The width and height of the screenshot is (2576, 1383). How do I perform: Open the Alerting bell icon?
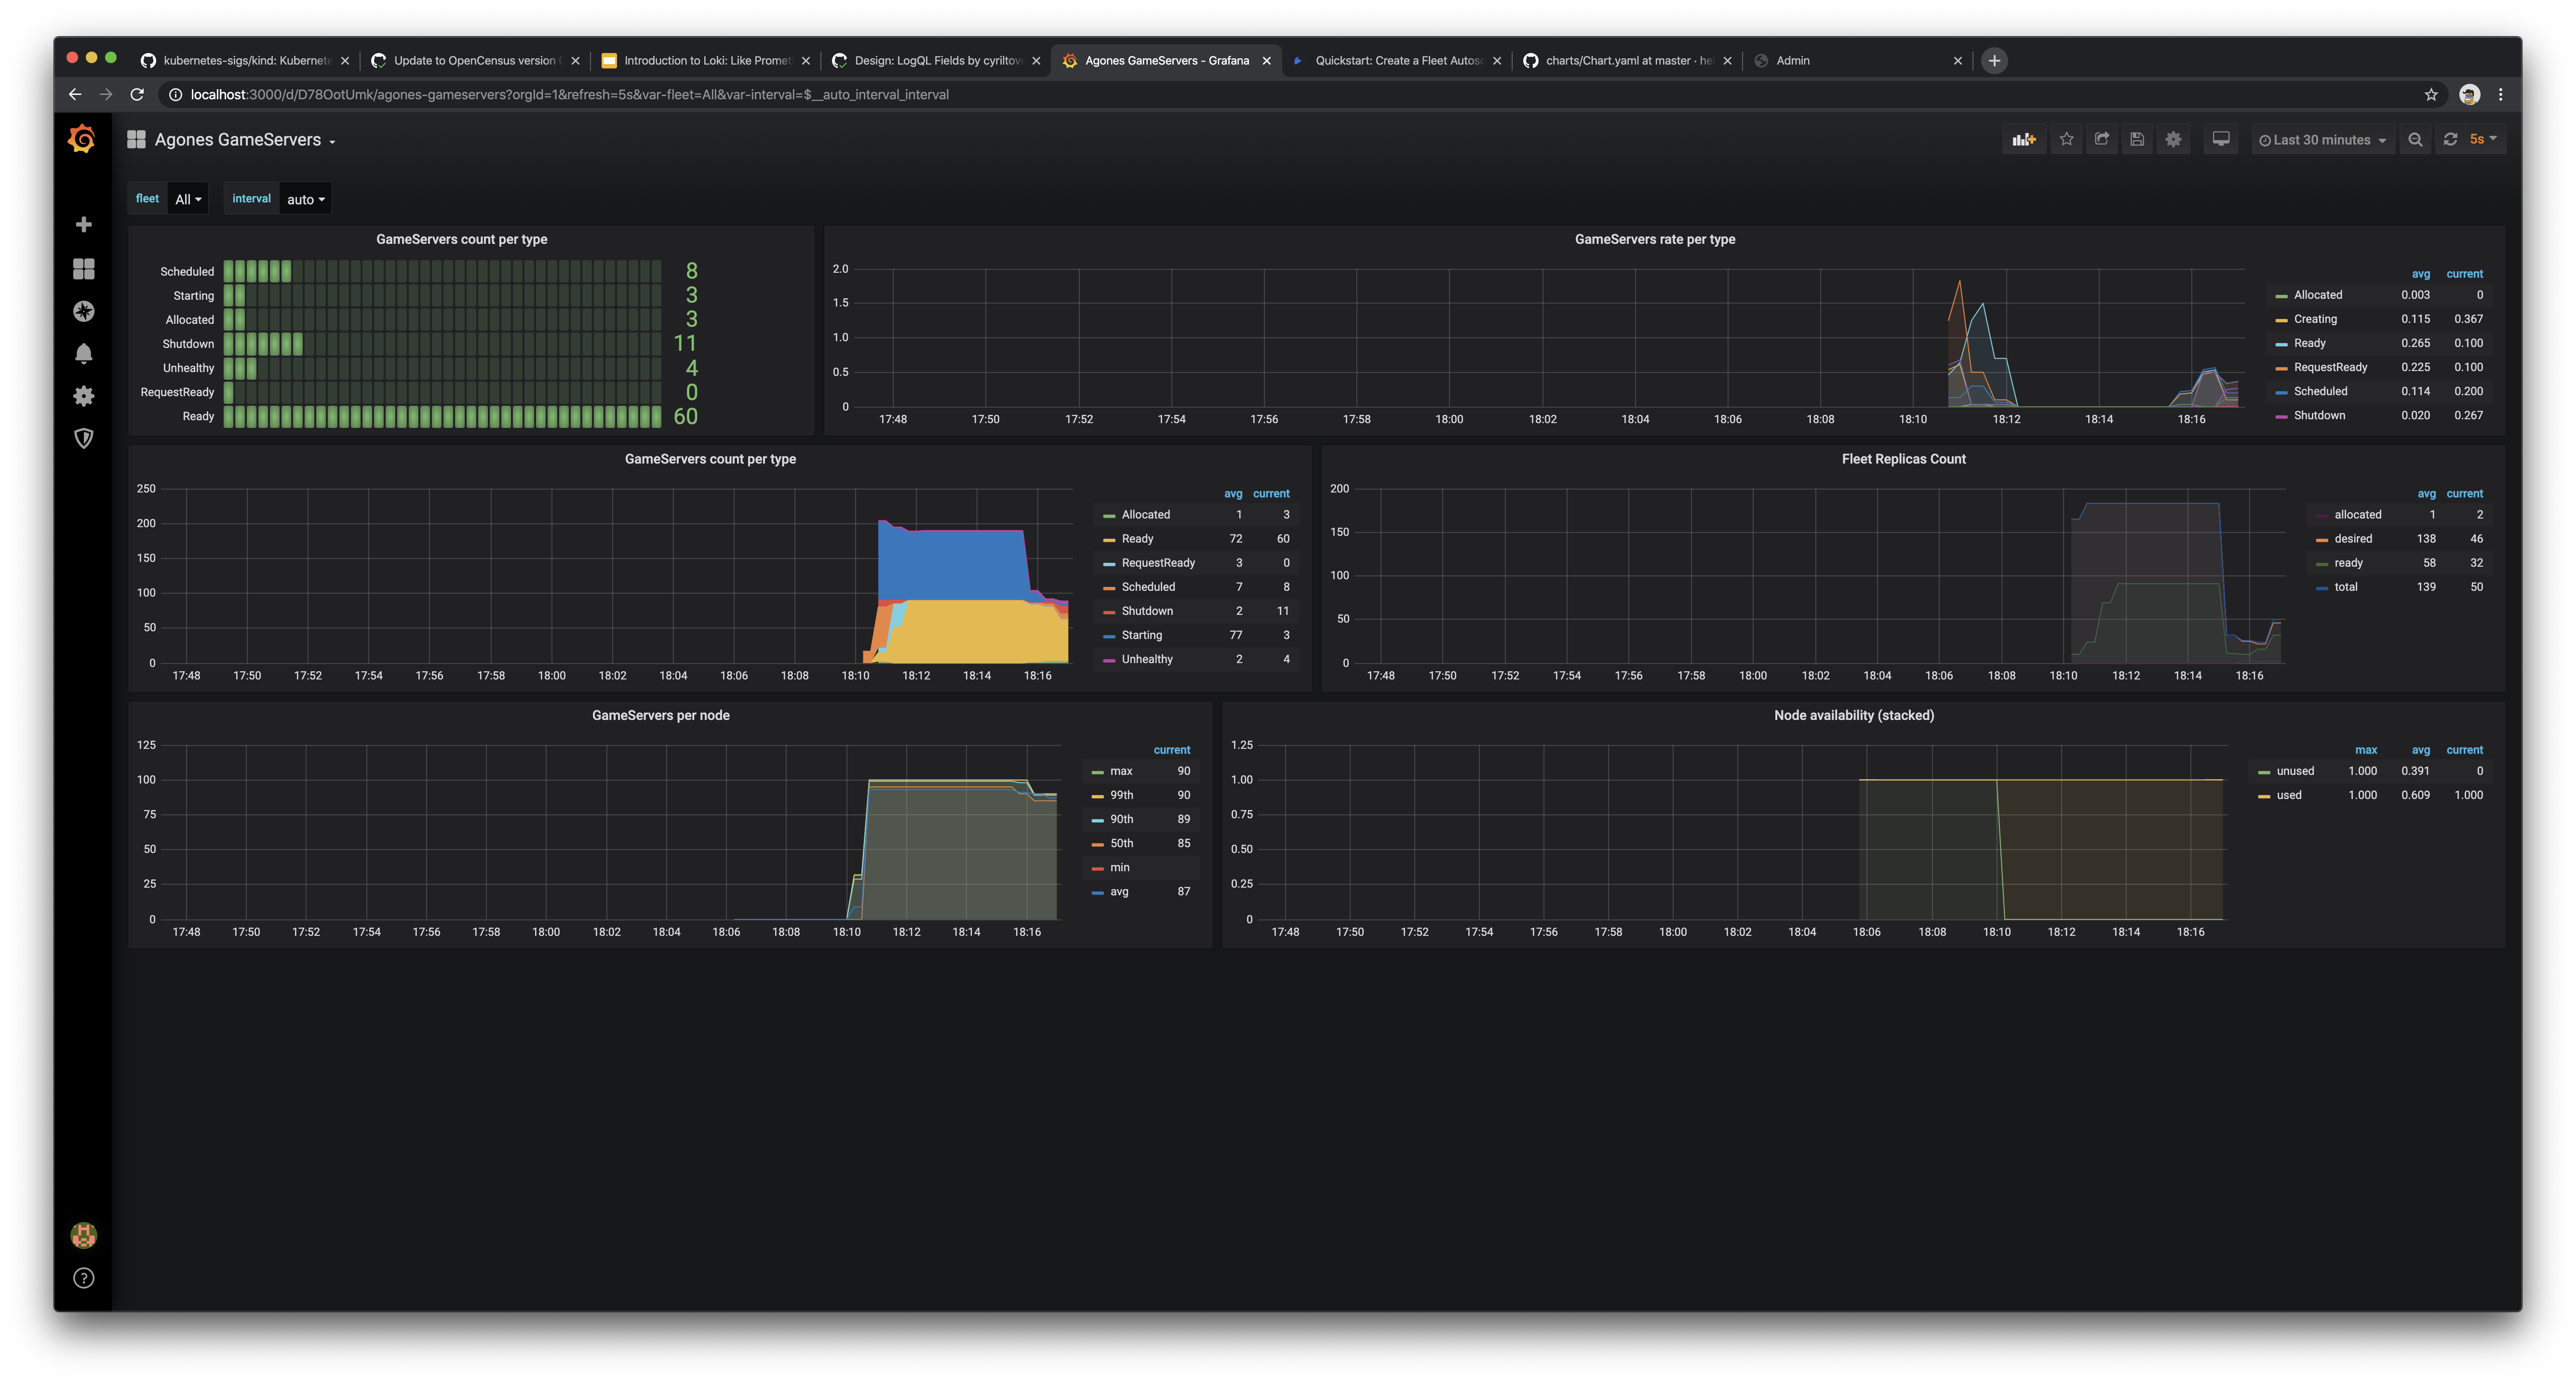84,353
